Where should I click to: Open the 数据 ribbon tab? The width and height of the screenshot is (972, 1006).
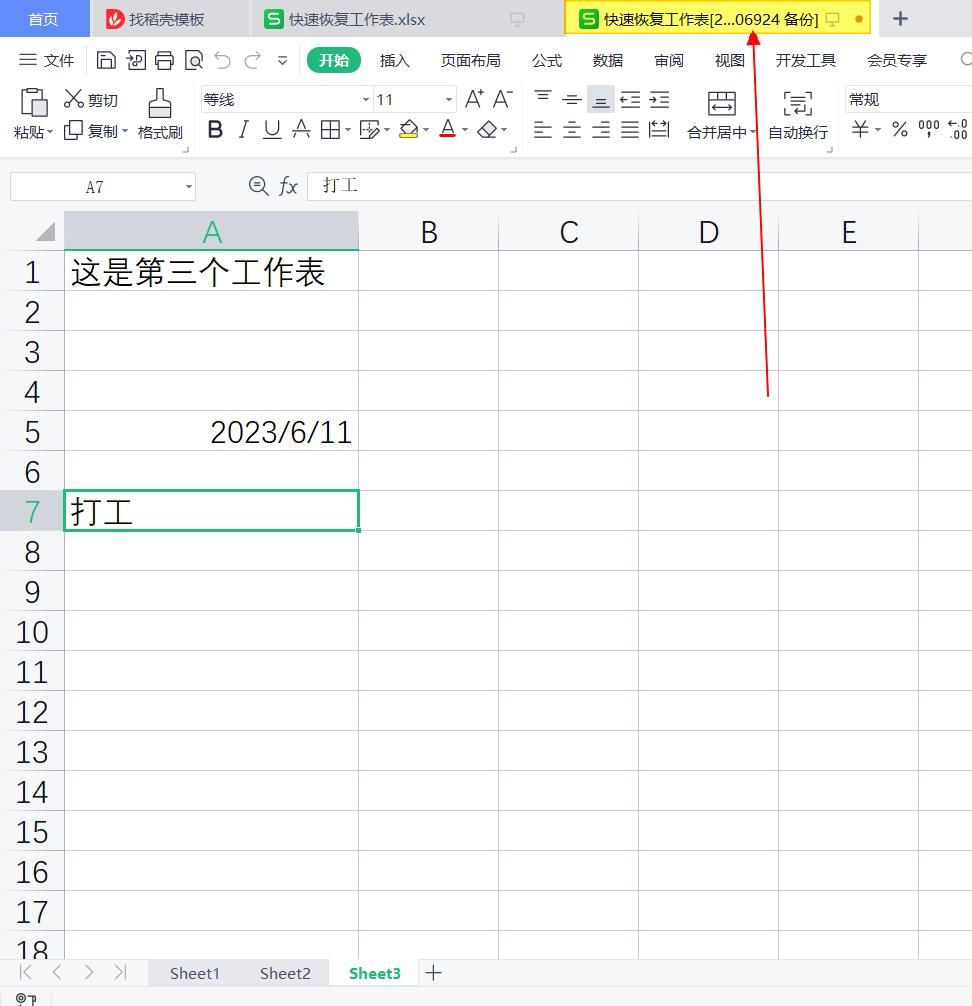coord(607,60)
